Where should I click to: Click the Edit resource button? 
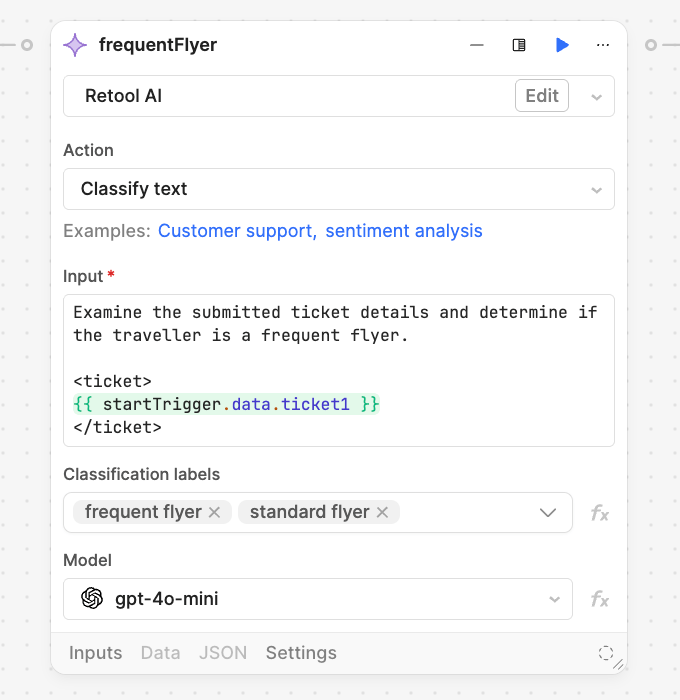pyautogui.click(x=542, y=96)
